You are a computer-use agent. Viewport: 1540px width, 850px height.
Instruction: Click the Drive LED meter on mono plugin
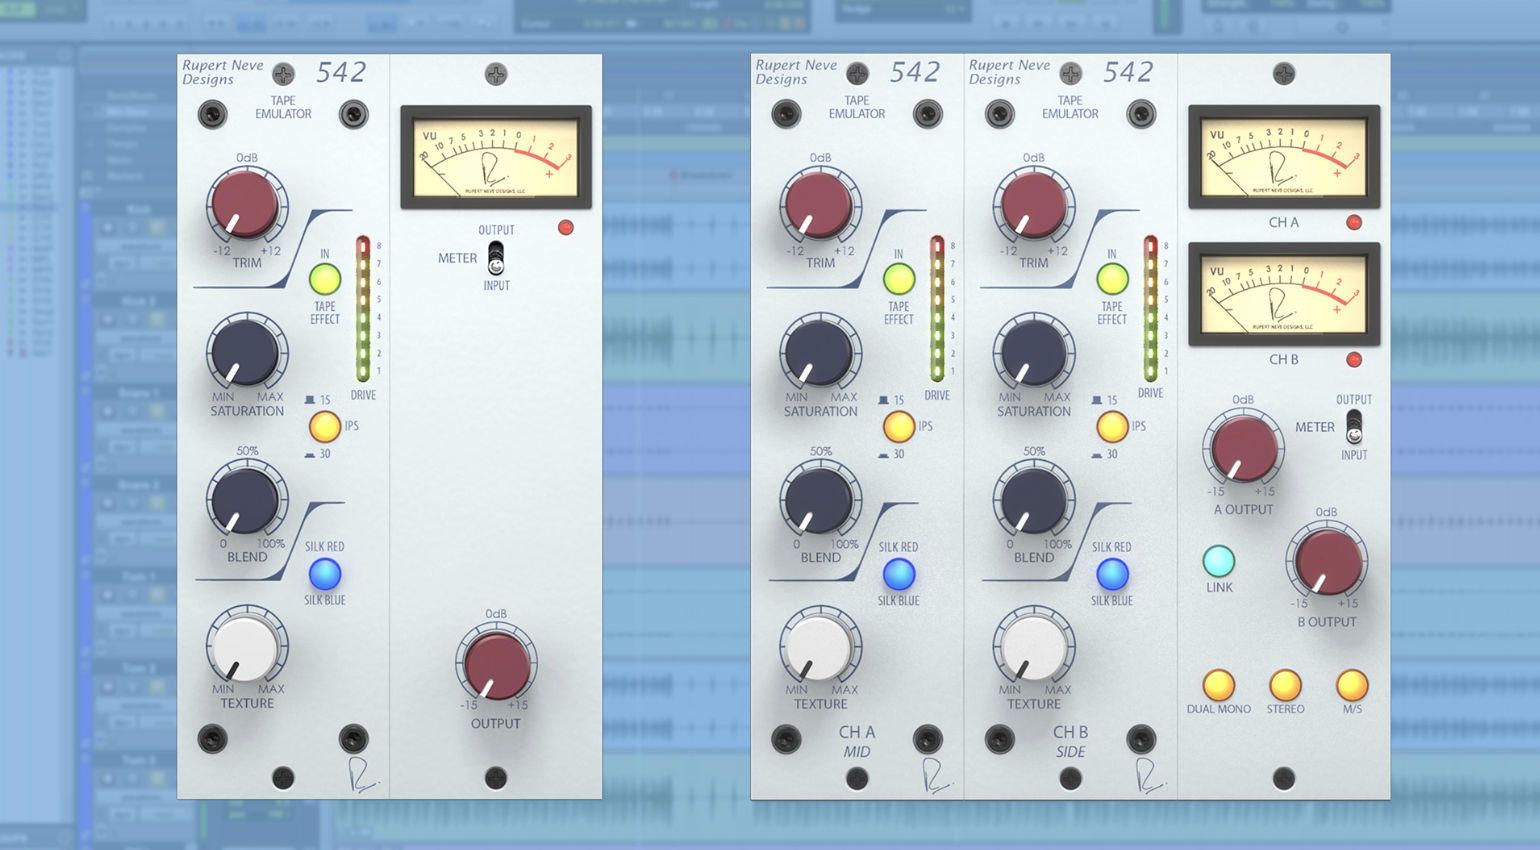tap(363, 309)
